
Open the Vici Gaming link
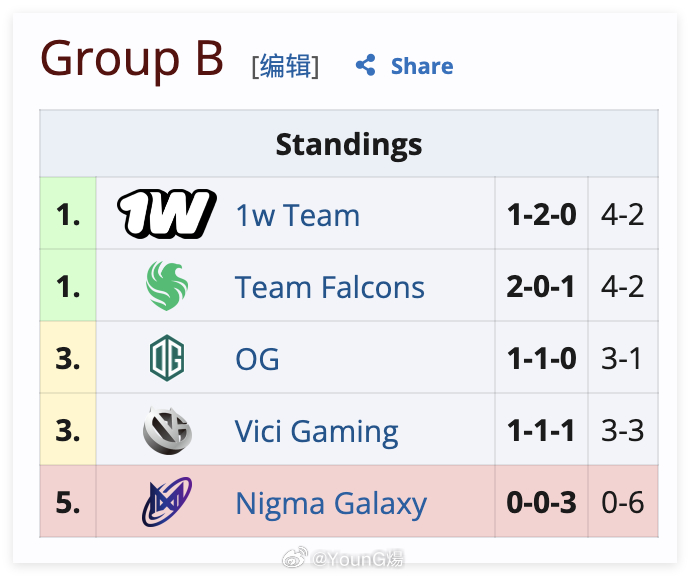pyautogui.click(x=316, y=431)
